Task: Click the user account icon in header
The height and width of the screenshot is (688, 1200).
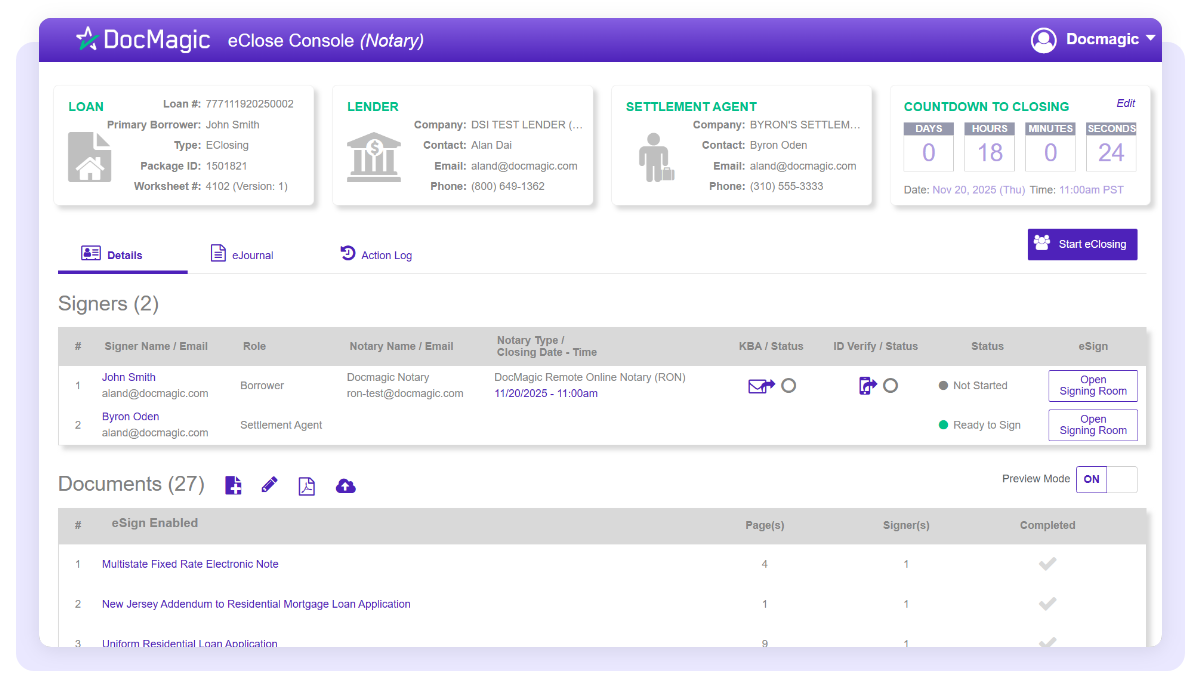Action: (1043, 39)
